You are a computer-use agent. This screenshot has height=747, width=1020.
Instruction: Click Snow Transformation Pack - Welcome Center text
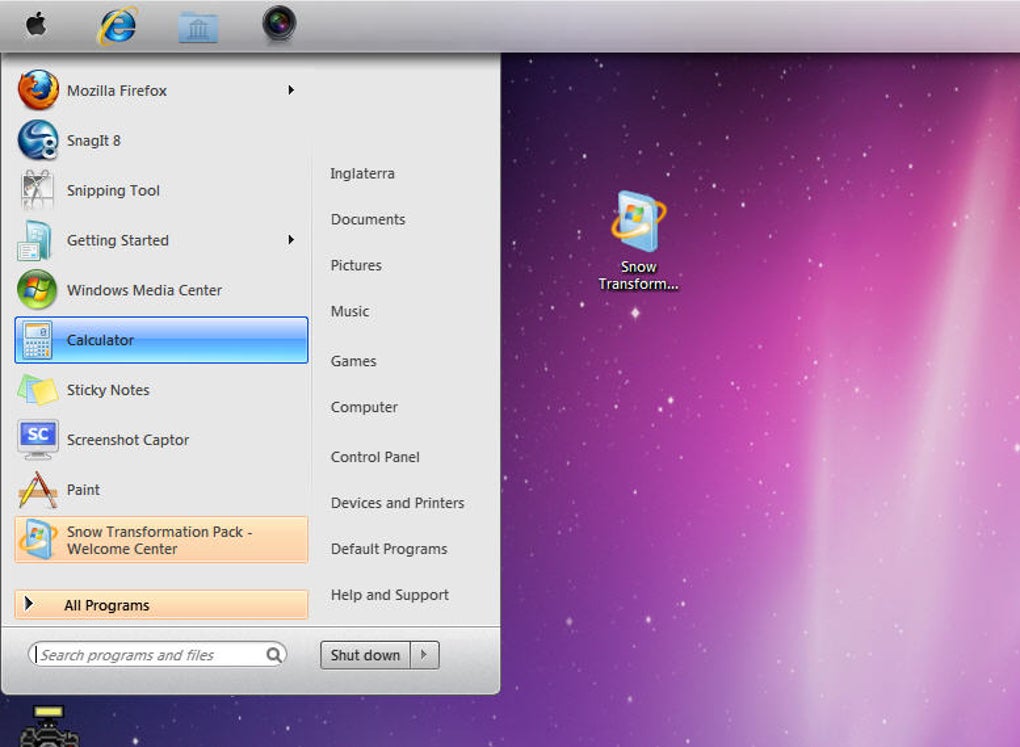159,540
